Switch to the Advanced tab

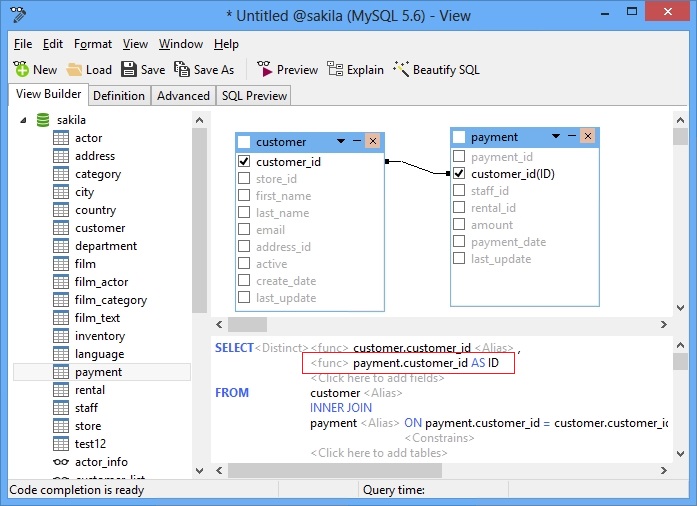click(183, 96)
